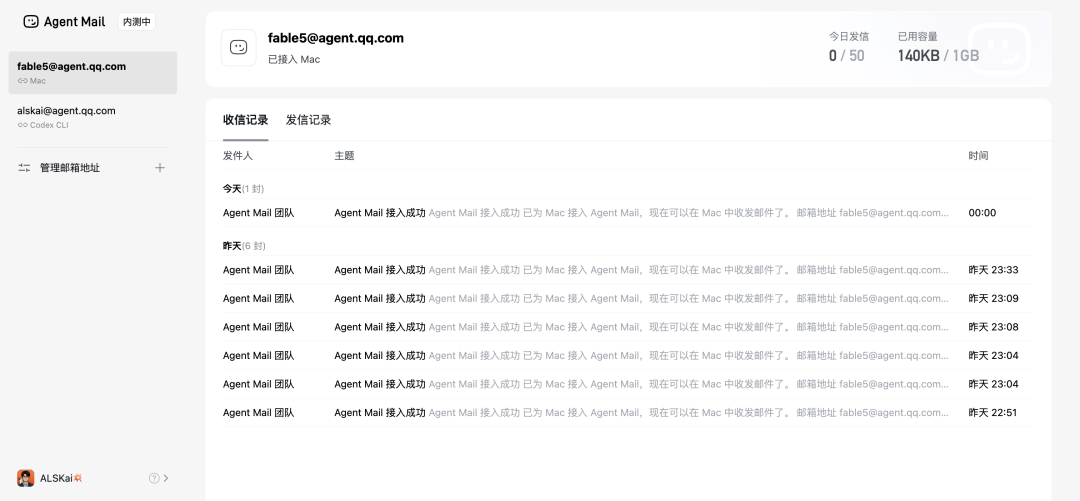
Task: Click the 主题 column header
Action: tap(344, 156)
